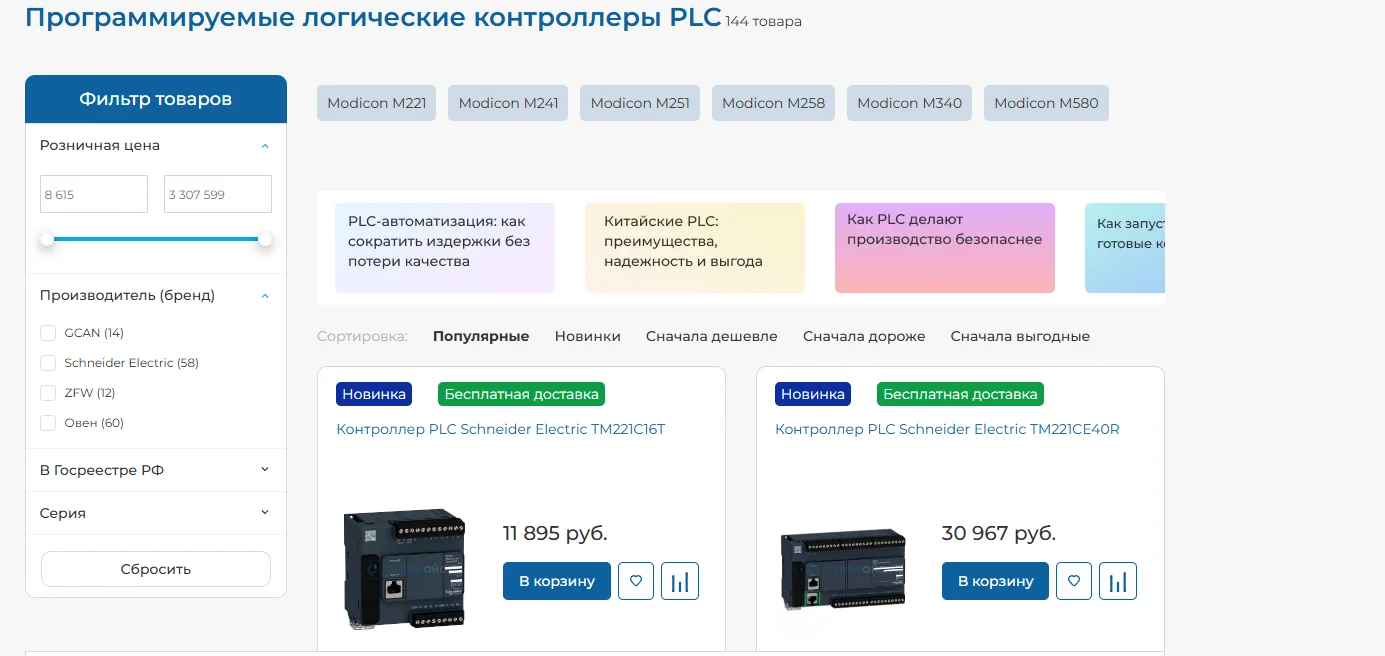Sort products by Сначала выгодные
Screen dimensions: 1385x656
tap(1020, 336)
